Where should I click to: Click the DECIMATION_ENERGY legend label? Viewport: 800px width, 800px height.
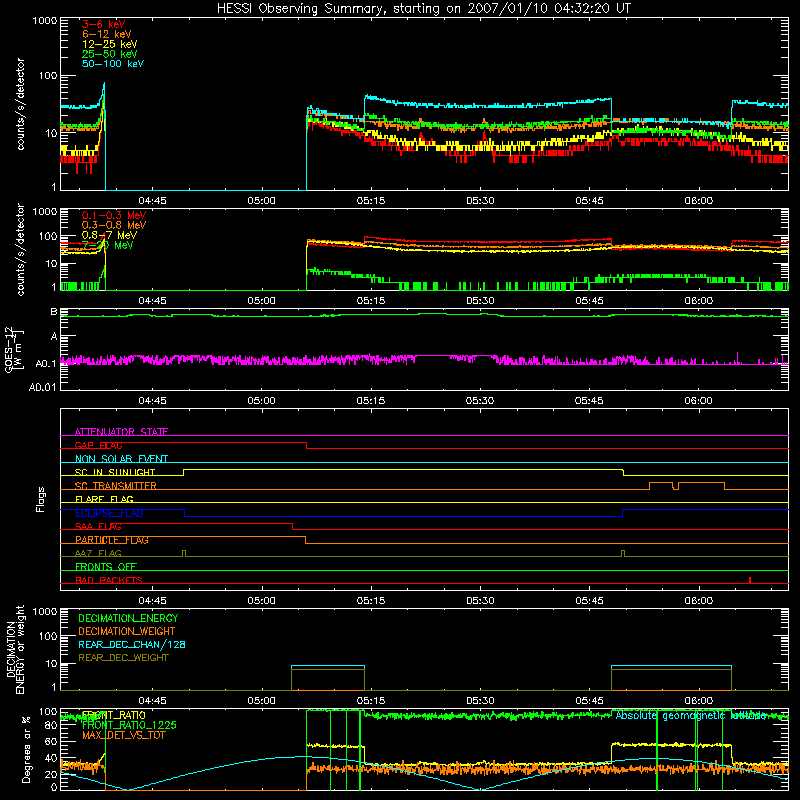(128, 618)
